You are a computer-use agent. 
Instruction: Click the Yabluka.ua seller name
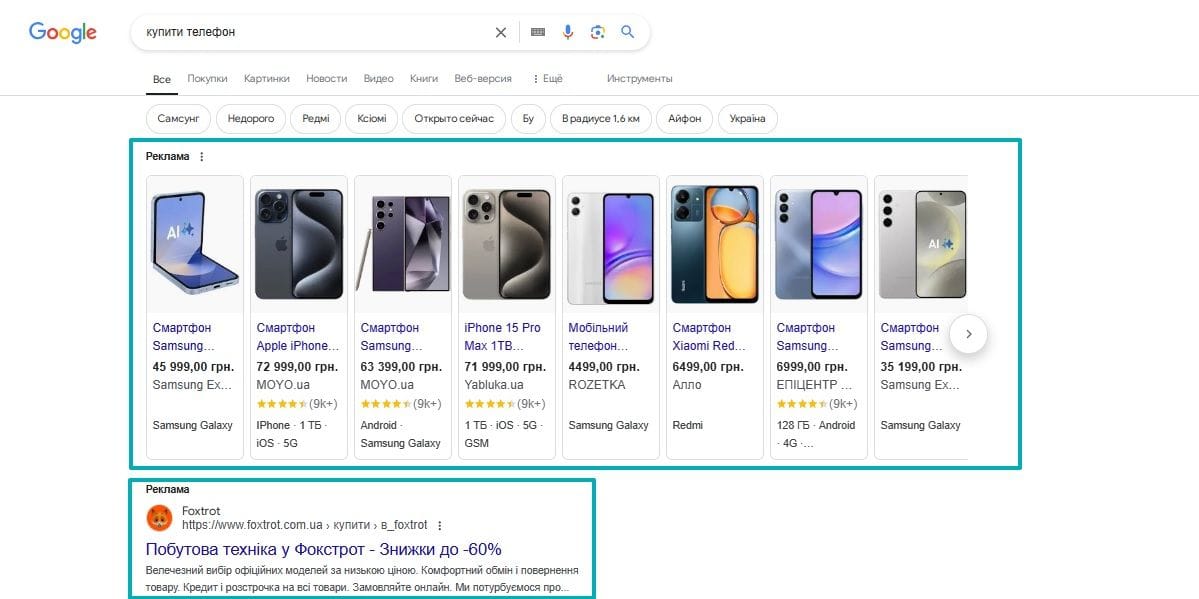coord(494,385)
